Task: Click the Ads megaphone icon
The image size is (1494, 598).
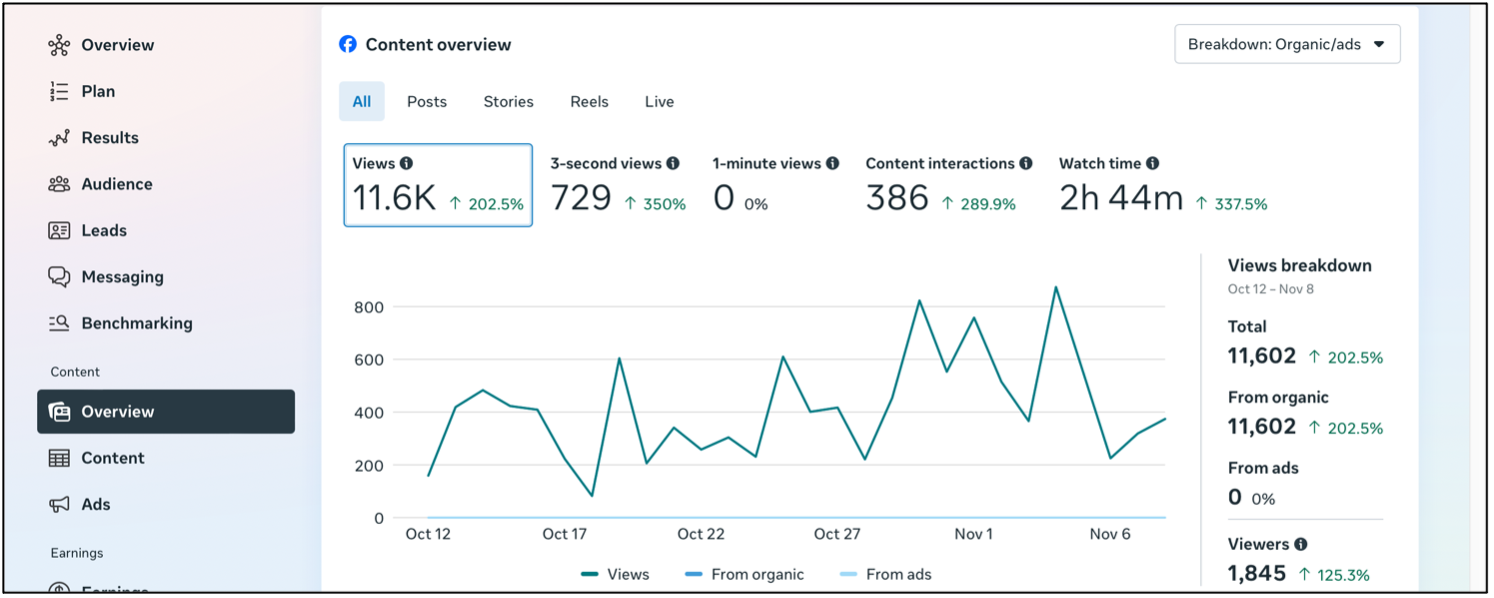Action: [x=59, y=505]
